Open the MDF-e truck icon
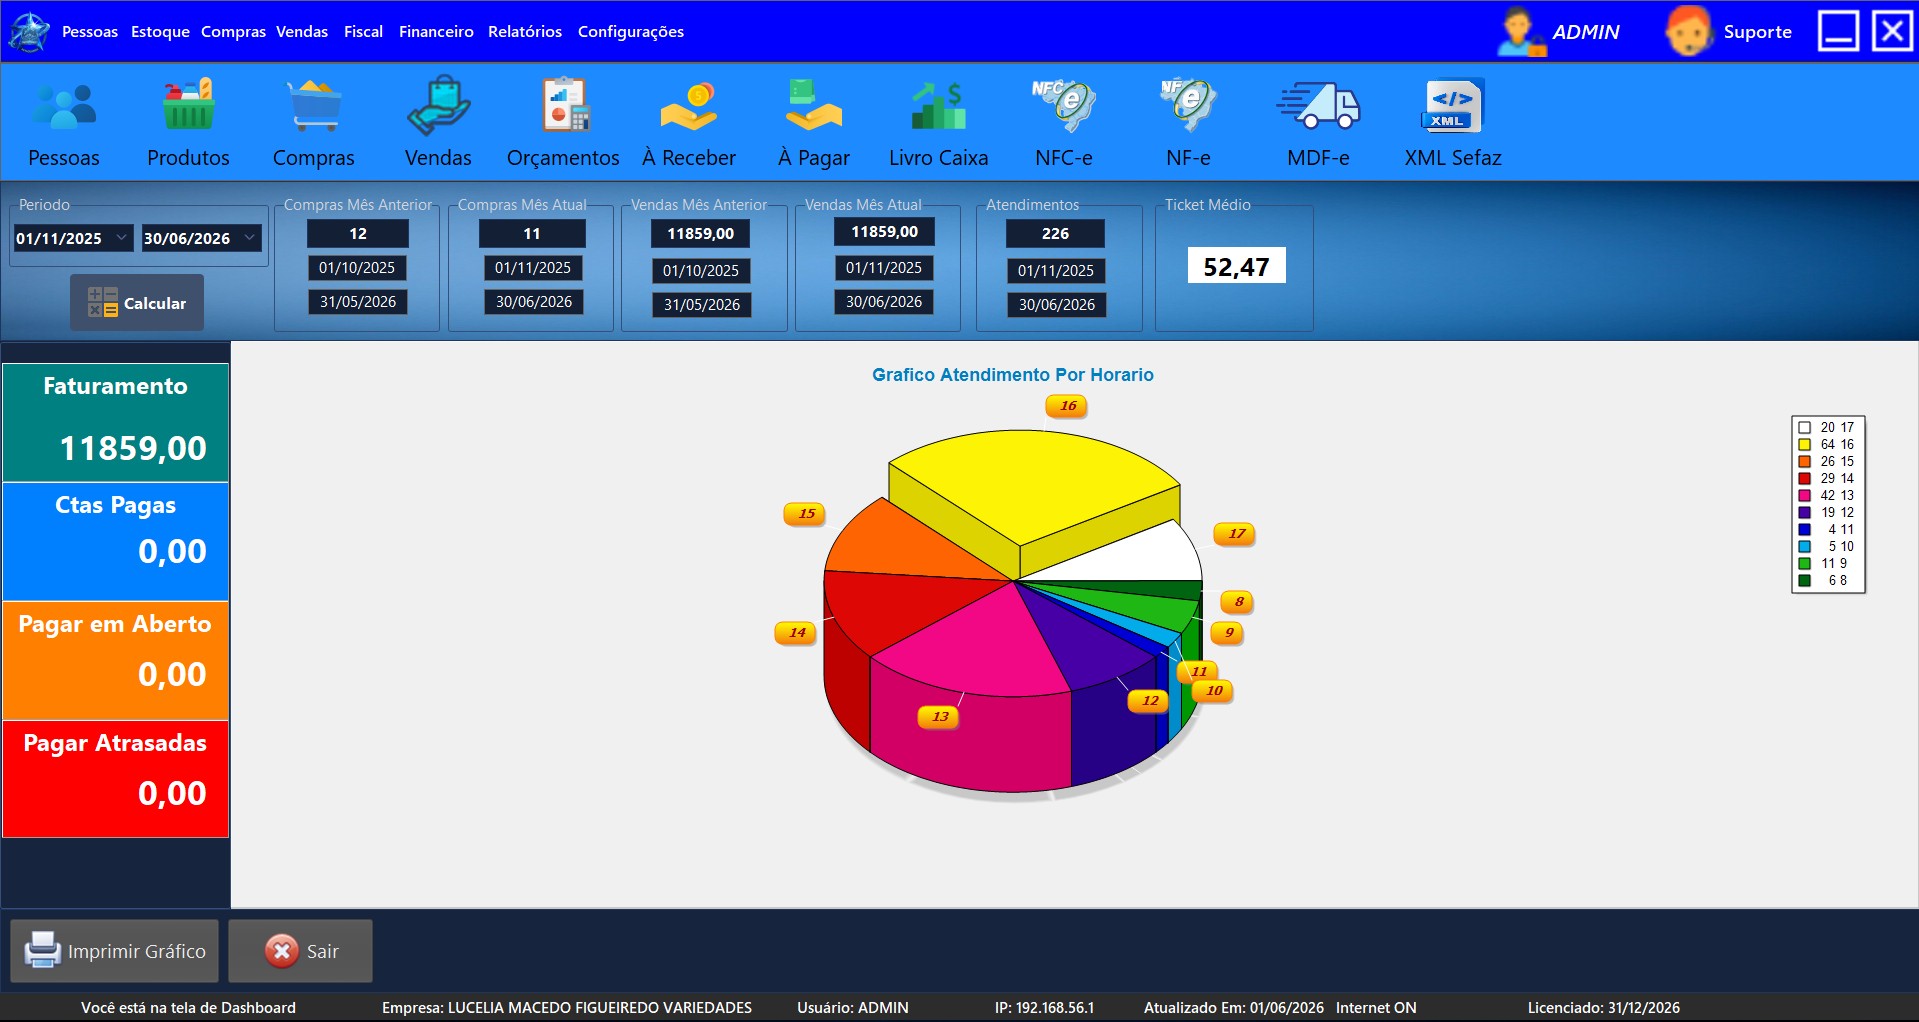1919x1022 pixels. tap(1318, 106)
